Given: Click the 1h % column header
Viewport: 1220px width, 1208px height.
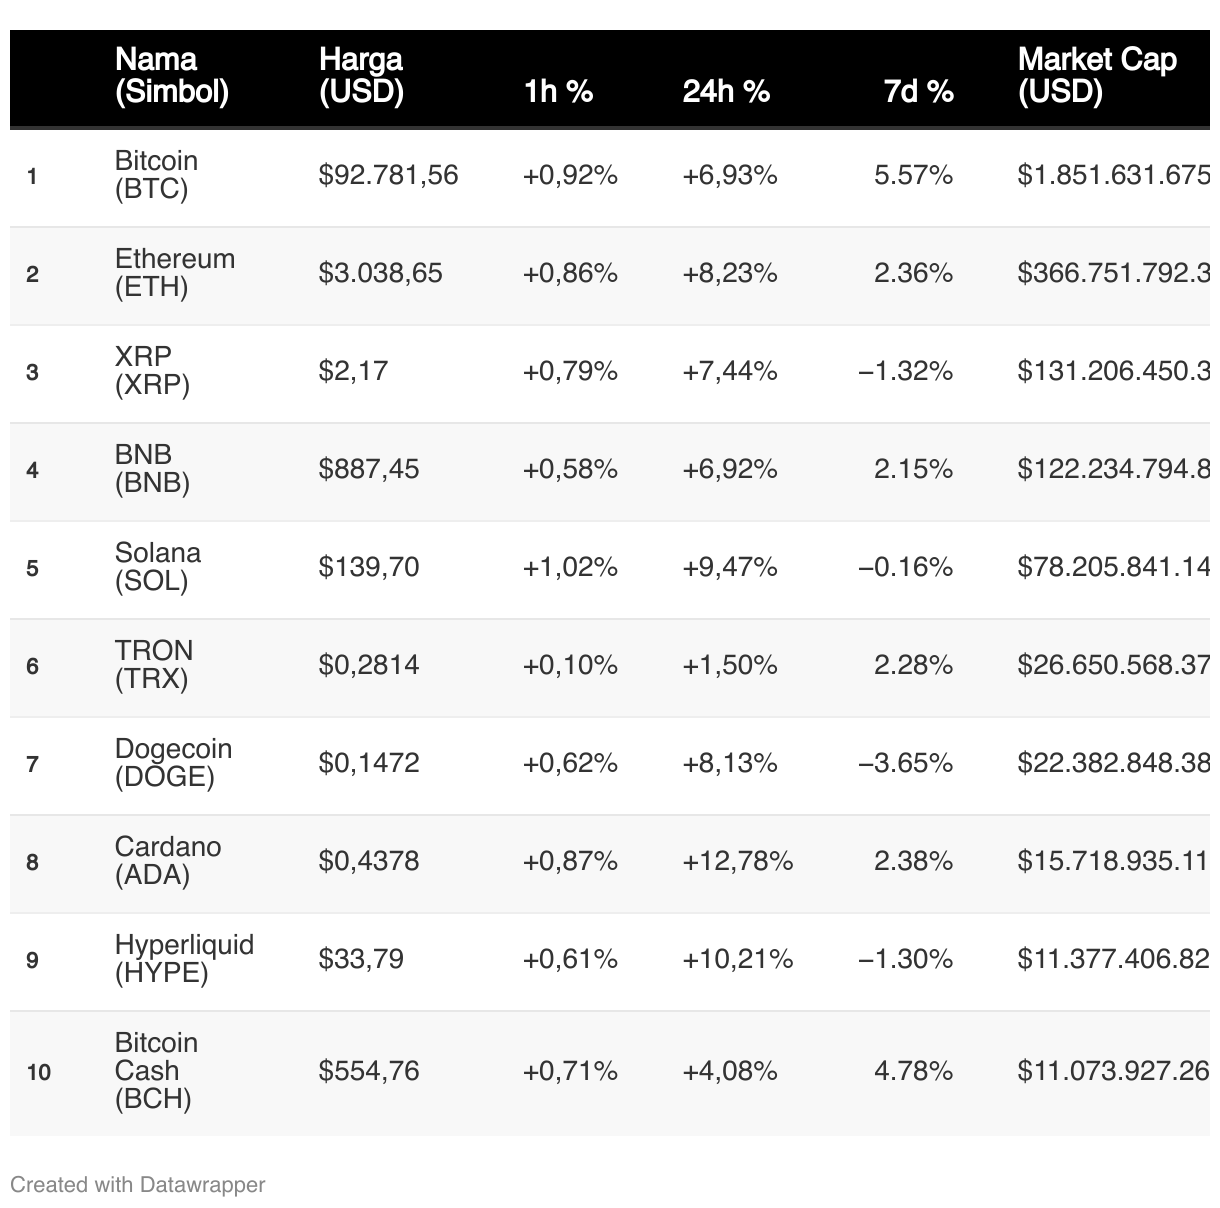Looking at the screenshot, I should click(x=558, y=92).
